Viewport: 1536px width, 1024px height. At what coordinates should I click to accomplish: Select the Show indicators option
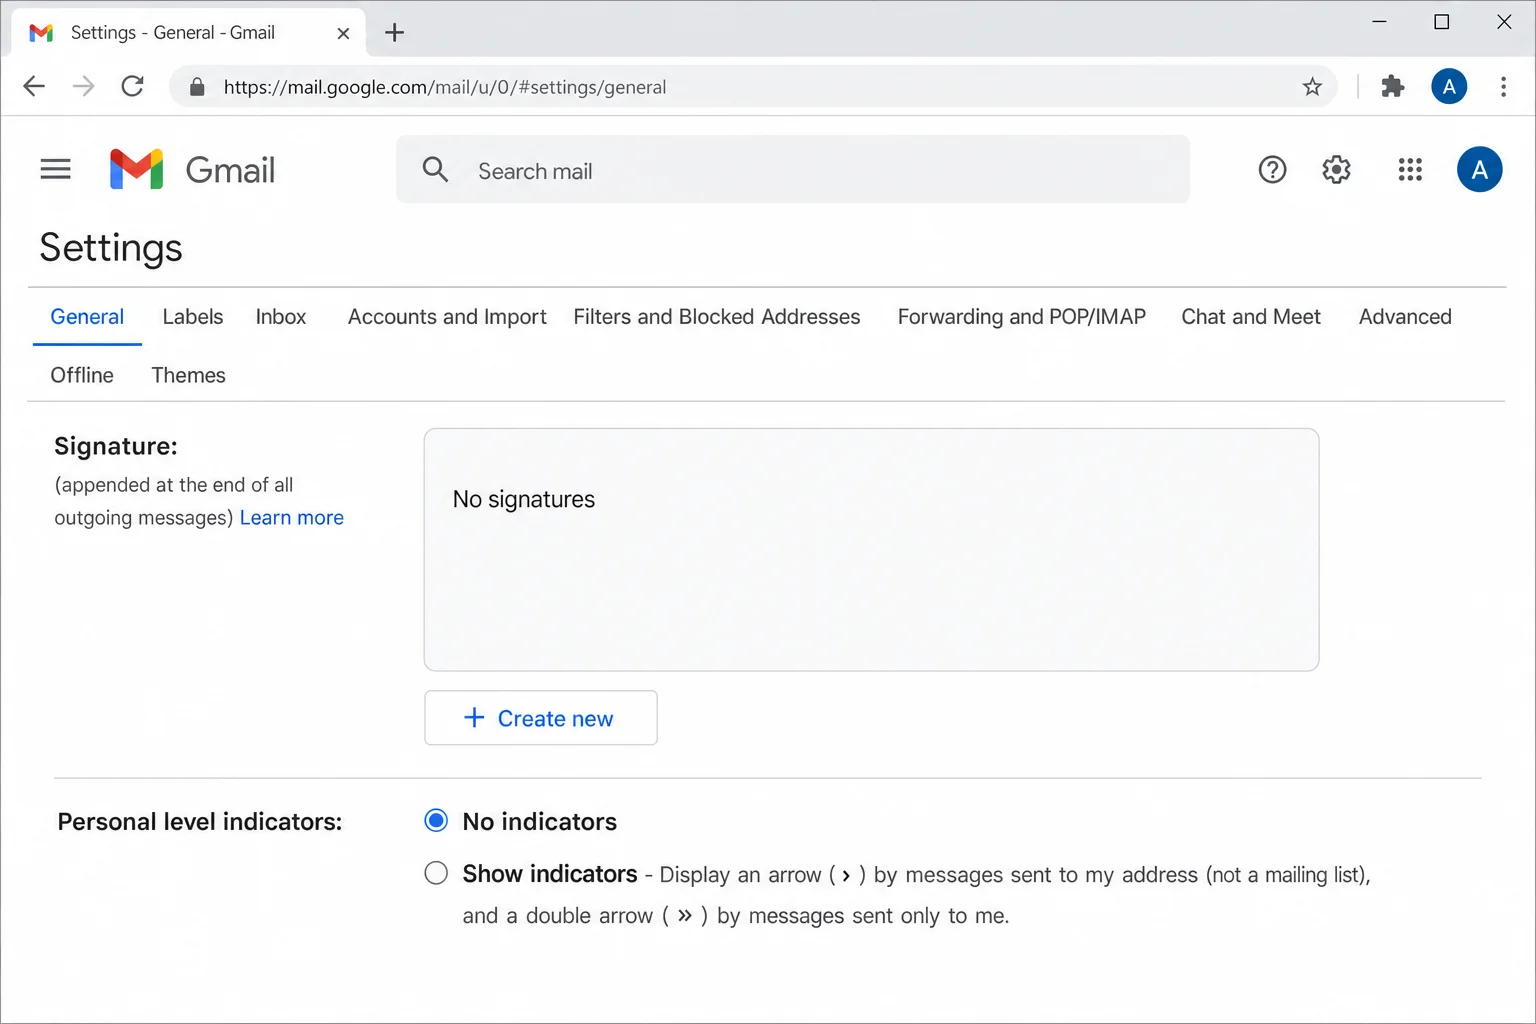(x=436, y=873)
